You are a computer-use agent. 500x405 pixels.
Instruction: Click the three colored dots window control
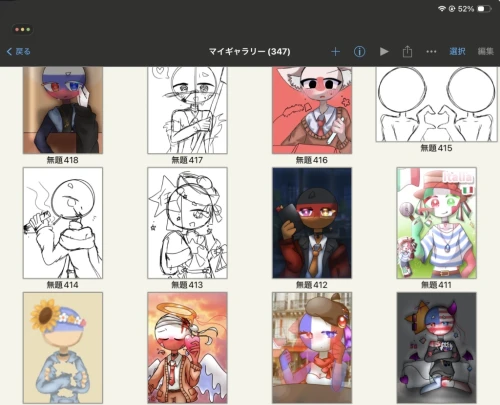click(22, 29)
